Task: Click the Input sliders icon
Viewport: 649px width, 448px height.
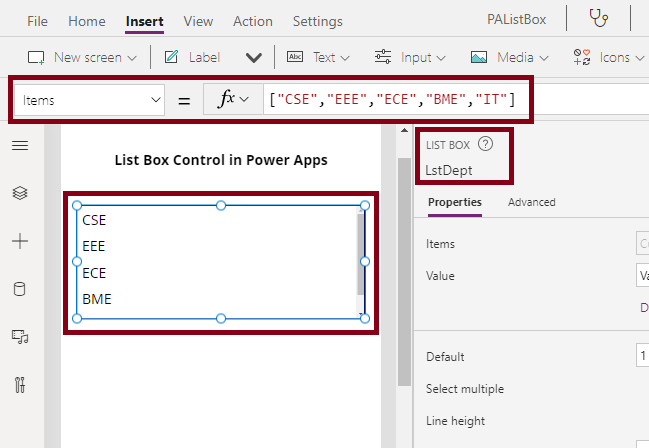Action: click(x=383, y=57)
